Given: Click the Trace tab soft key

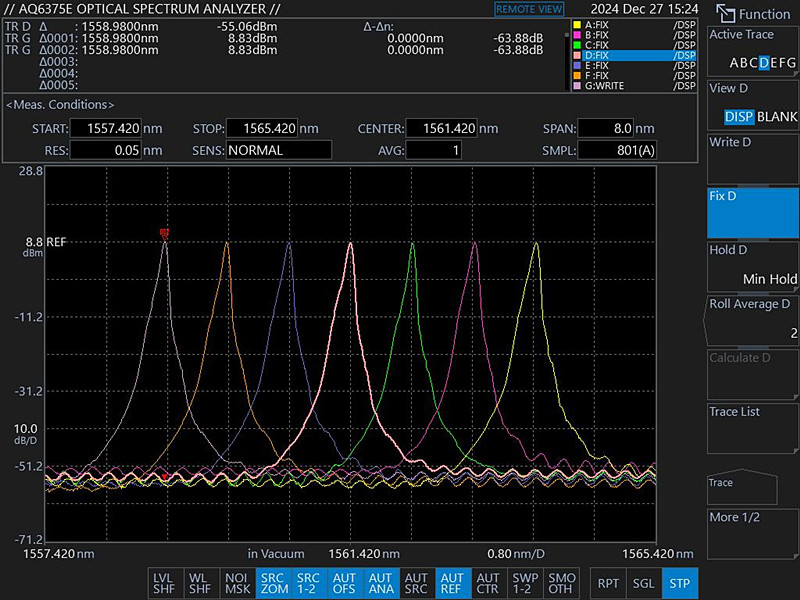Looking at the screenshot, I should point(742,486).
